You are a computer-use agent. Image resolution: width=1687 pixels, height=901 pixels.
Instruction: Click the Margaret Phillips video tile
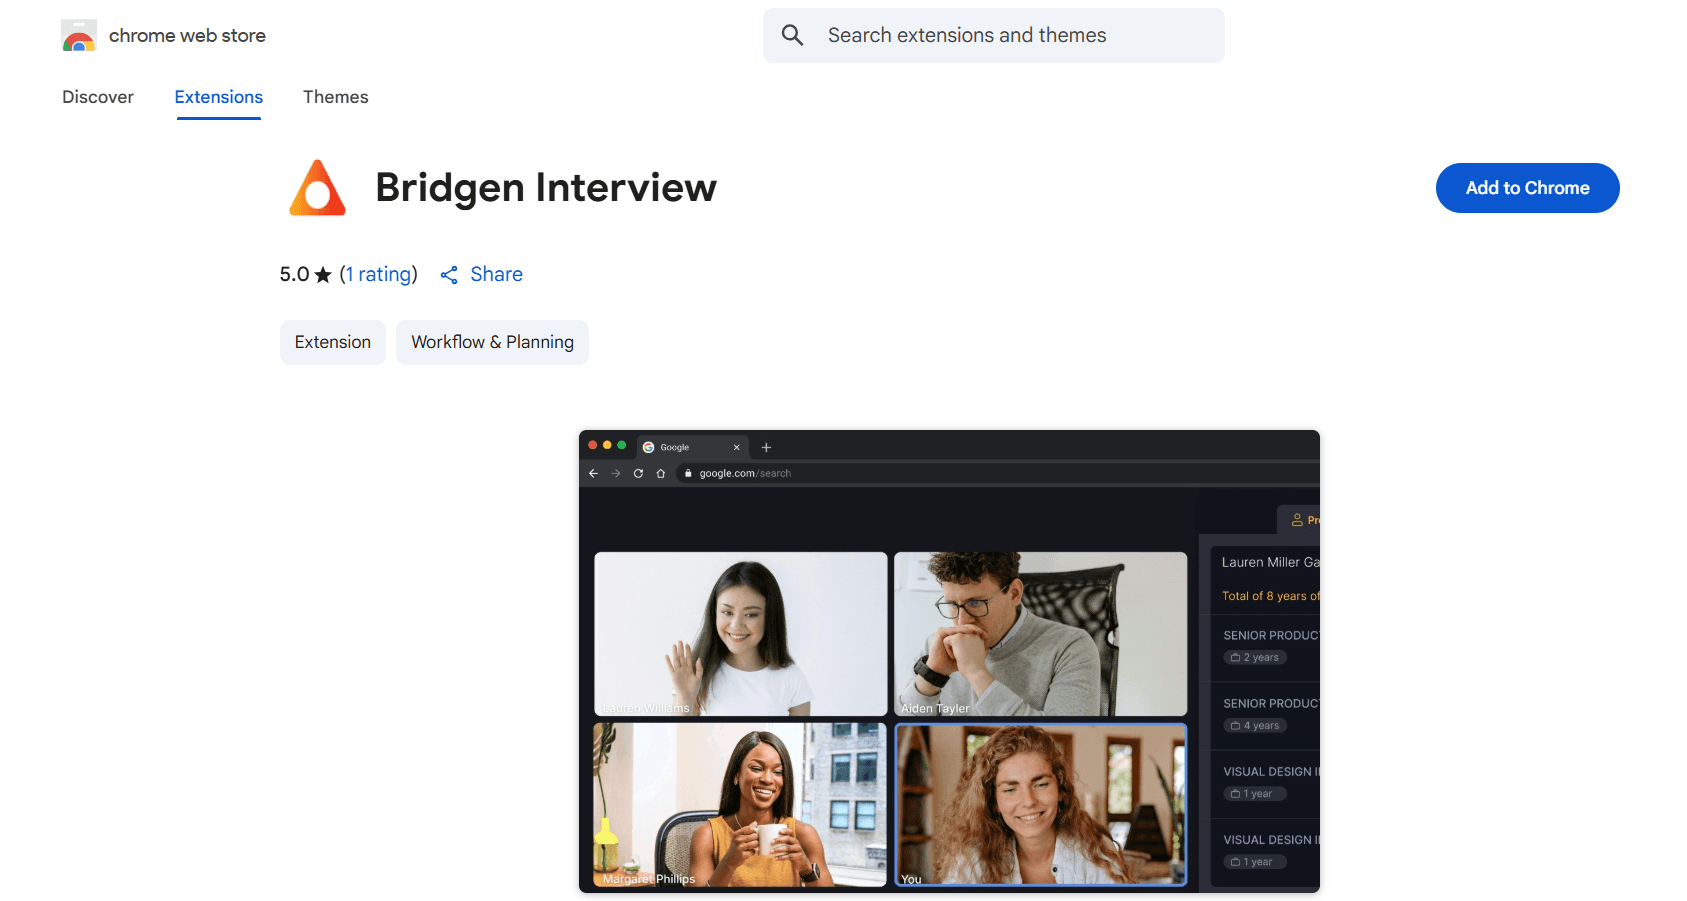coord(741,805)
